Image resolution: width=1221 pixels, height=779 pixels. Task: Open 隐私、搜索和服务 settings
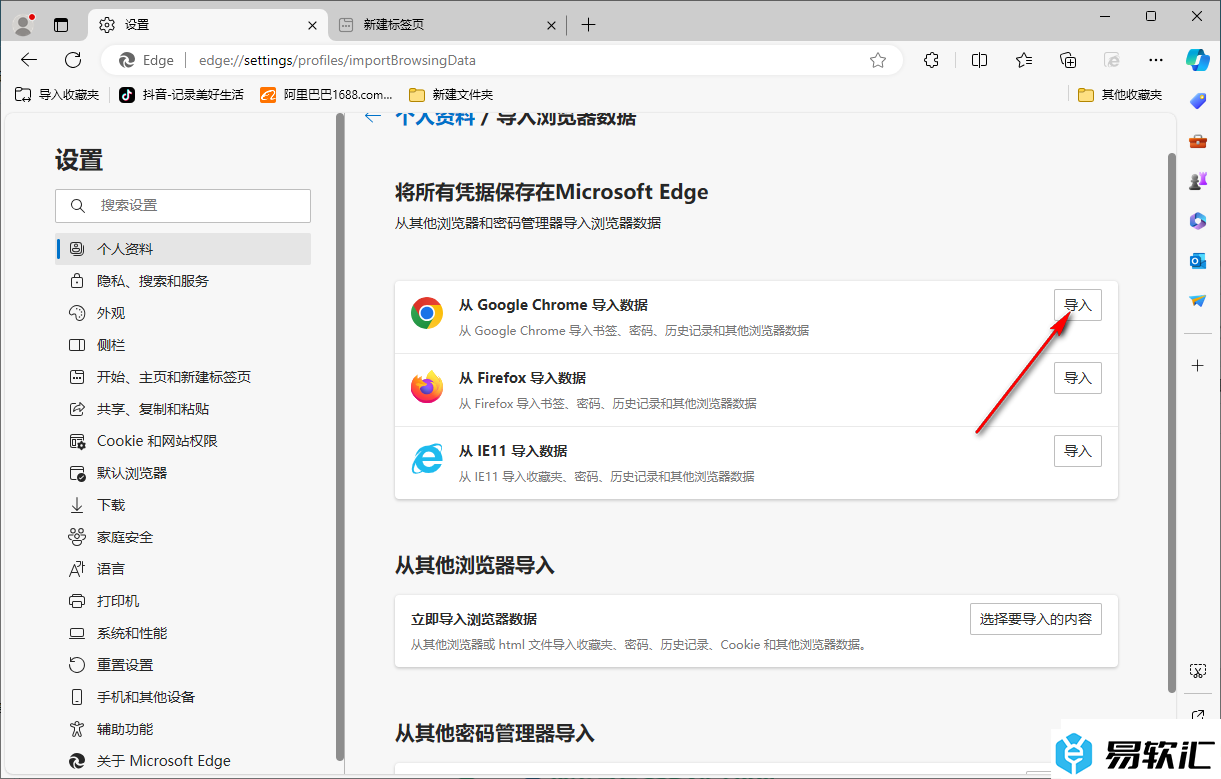tap(183, 281)
